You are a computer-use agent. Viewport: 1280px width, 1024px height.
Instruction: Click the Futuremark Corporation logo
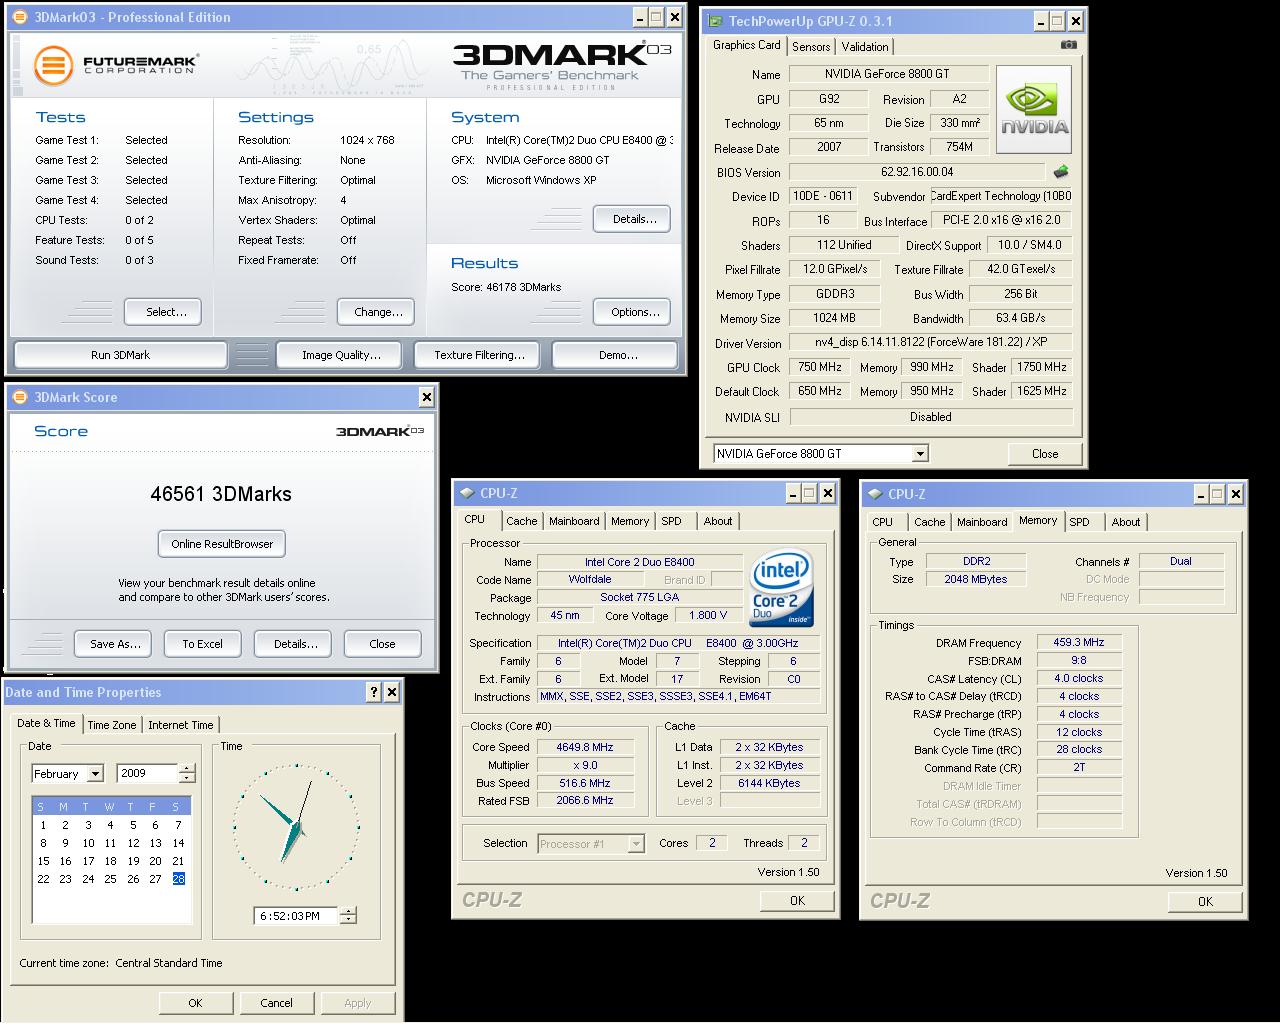point(116,65)
